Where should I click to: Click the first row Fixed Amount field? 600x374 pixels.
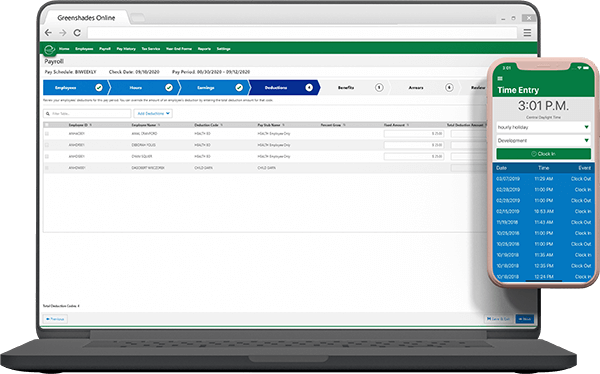click(x=414, y=134)
